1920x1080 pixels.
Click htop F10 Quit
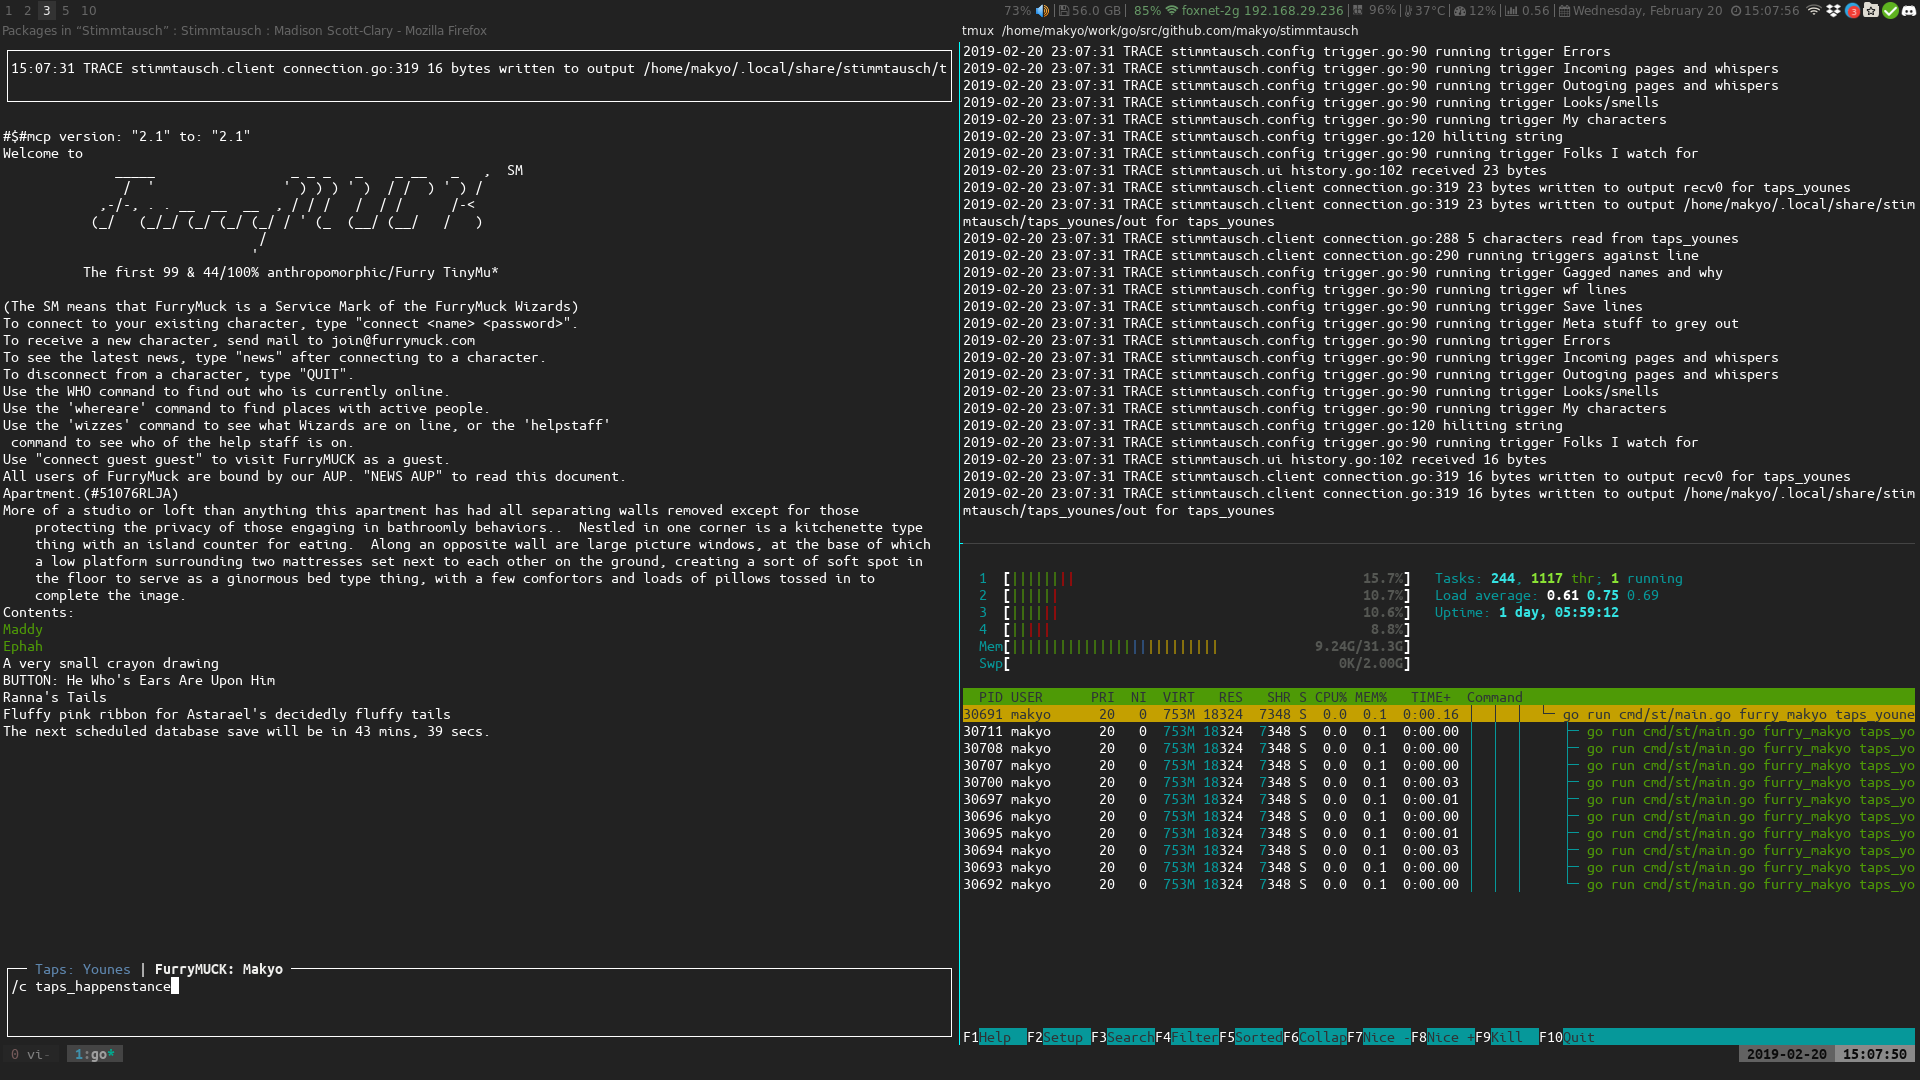(1567, 1037)
